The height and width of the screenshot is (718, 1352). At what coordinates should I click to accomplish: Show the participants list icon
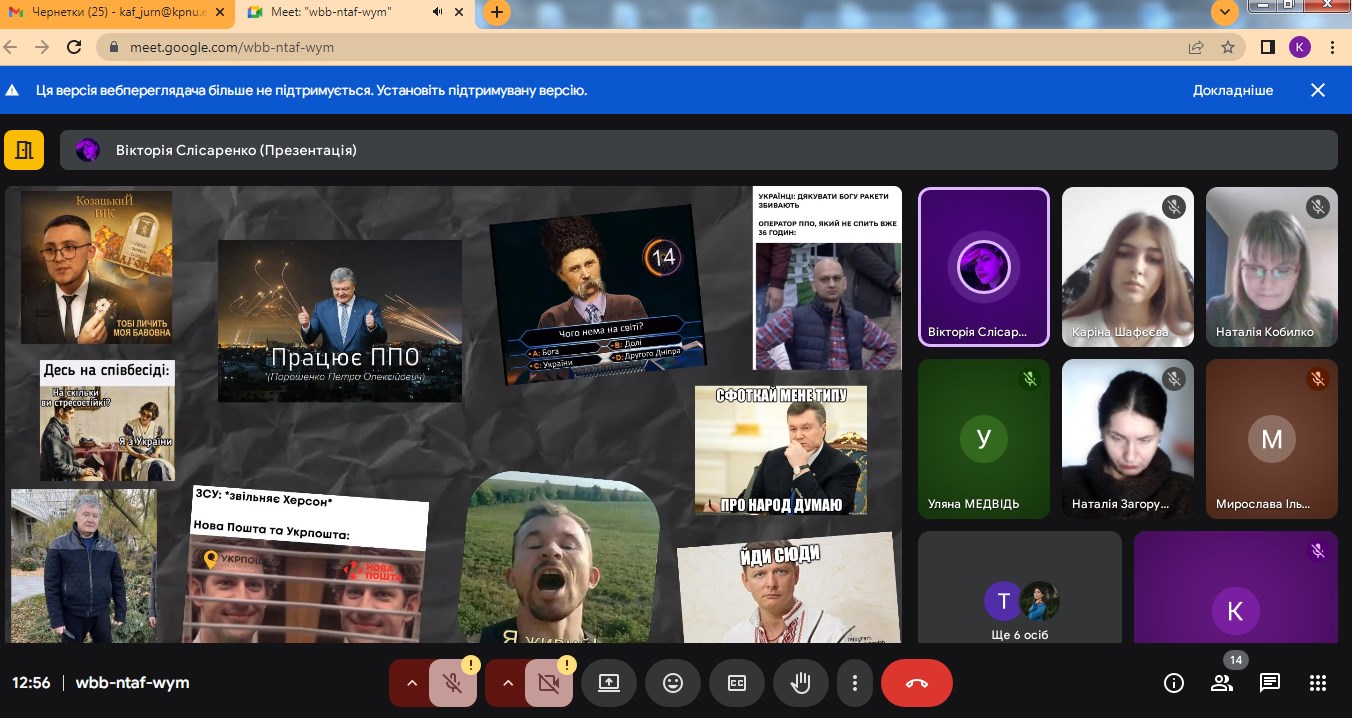click(1222, 683)
